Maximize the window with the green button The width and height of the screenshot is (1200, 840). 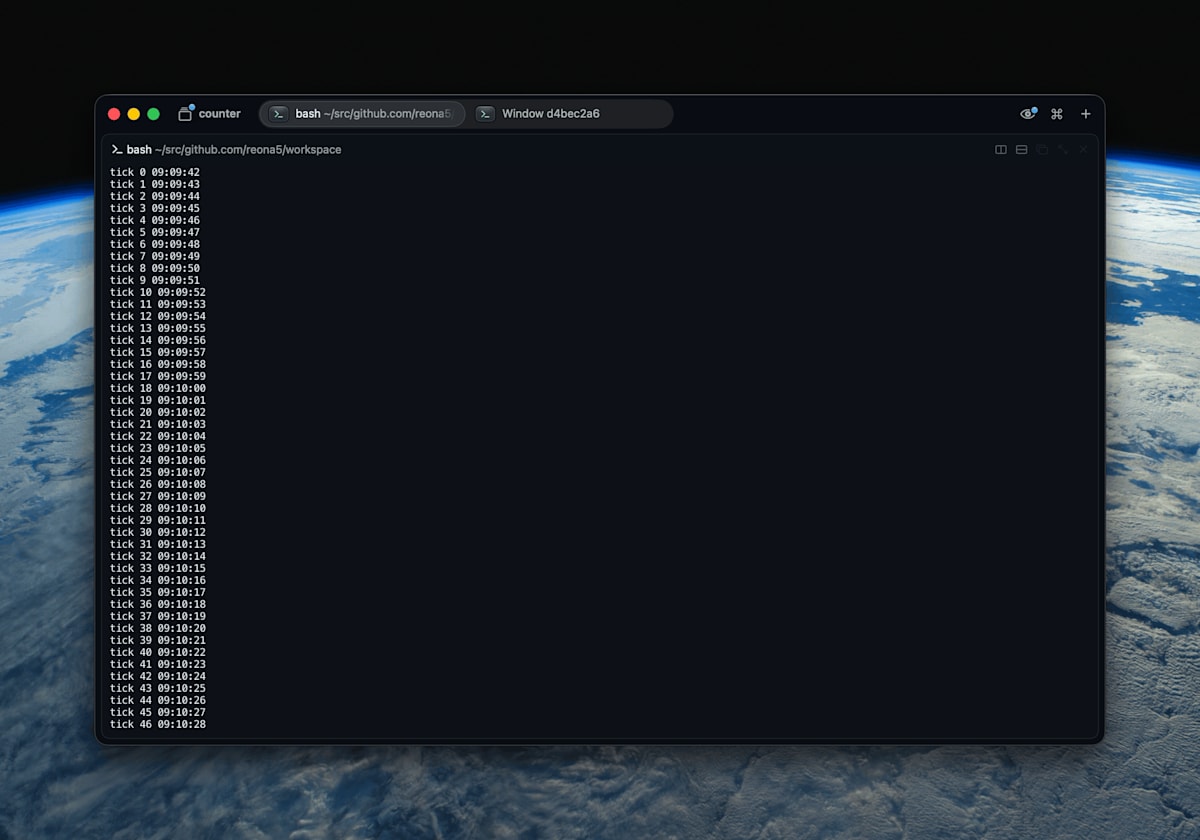154,114
